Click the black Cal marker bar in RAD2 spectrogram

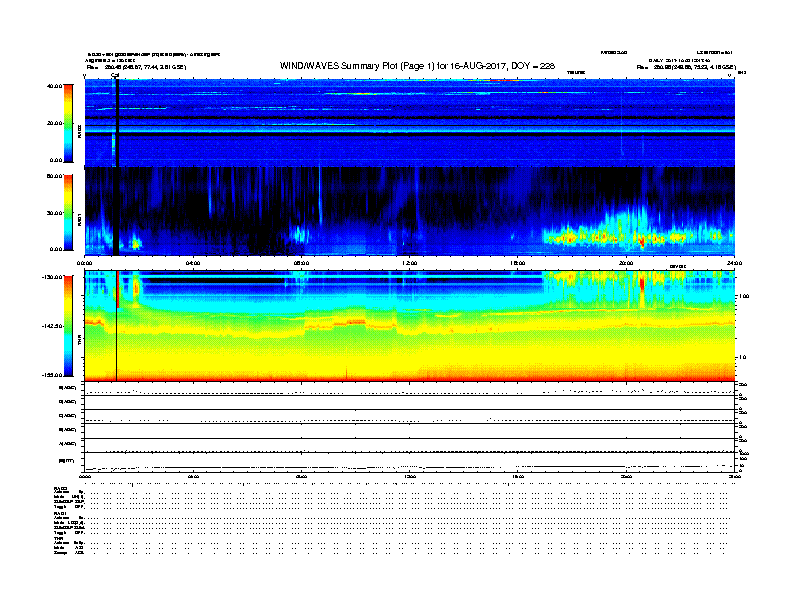(x=117, y=123)
